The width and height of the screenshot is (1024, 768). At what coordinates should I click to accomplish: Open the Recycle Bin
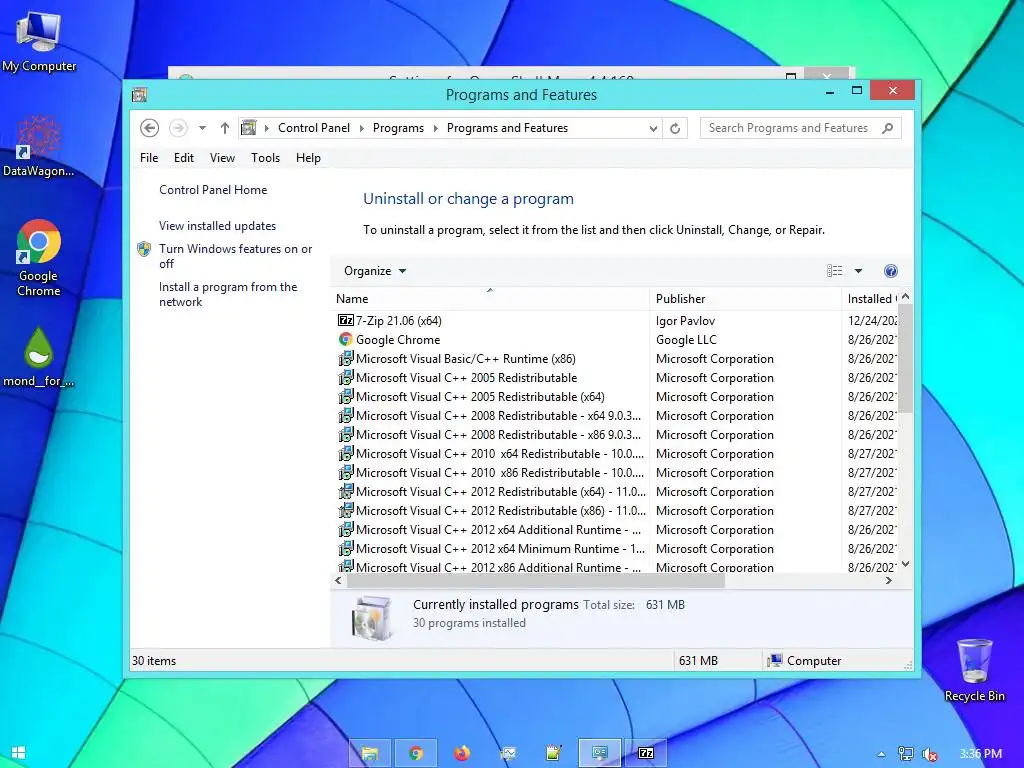click(x=974, y=670)
